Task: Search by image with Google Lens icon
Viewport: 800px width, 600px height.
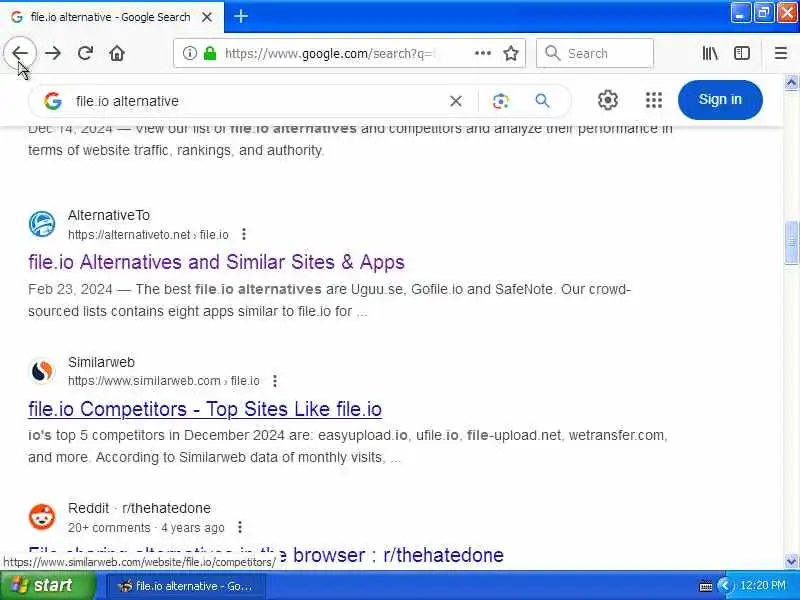Action: click(501, 101)
